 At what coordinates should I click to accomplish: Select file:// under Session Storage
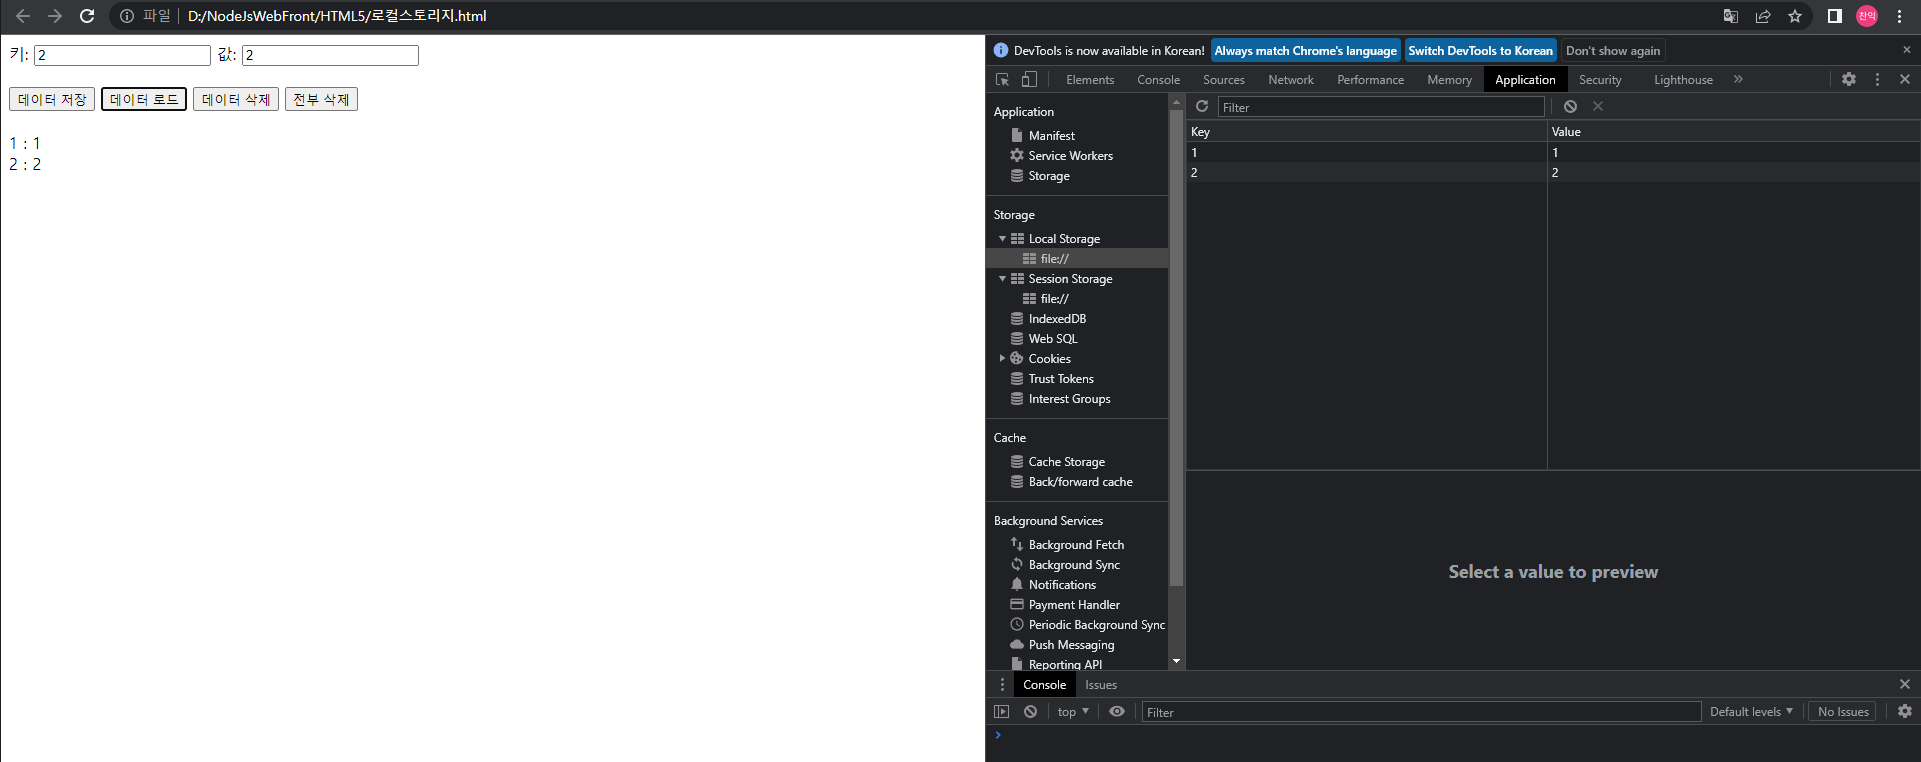(x=1054, y=299)
